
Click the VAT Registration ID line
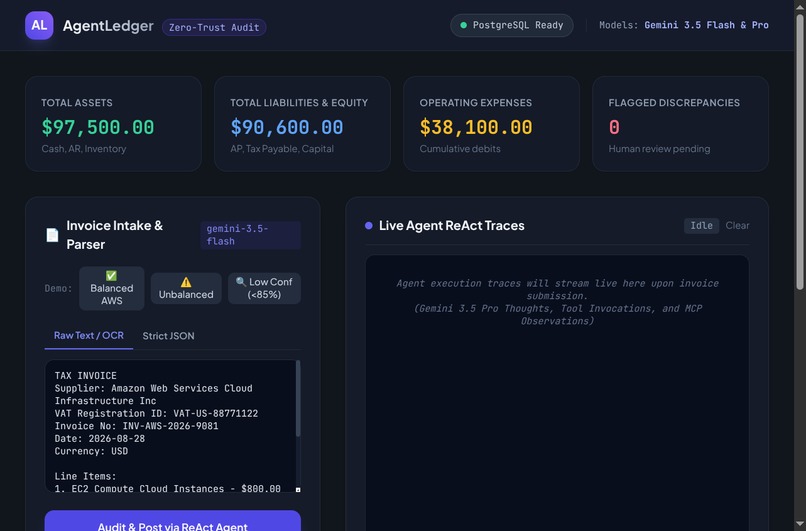coord(156,413)
